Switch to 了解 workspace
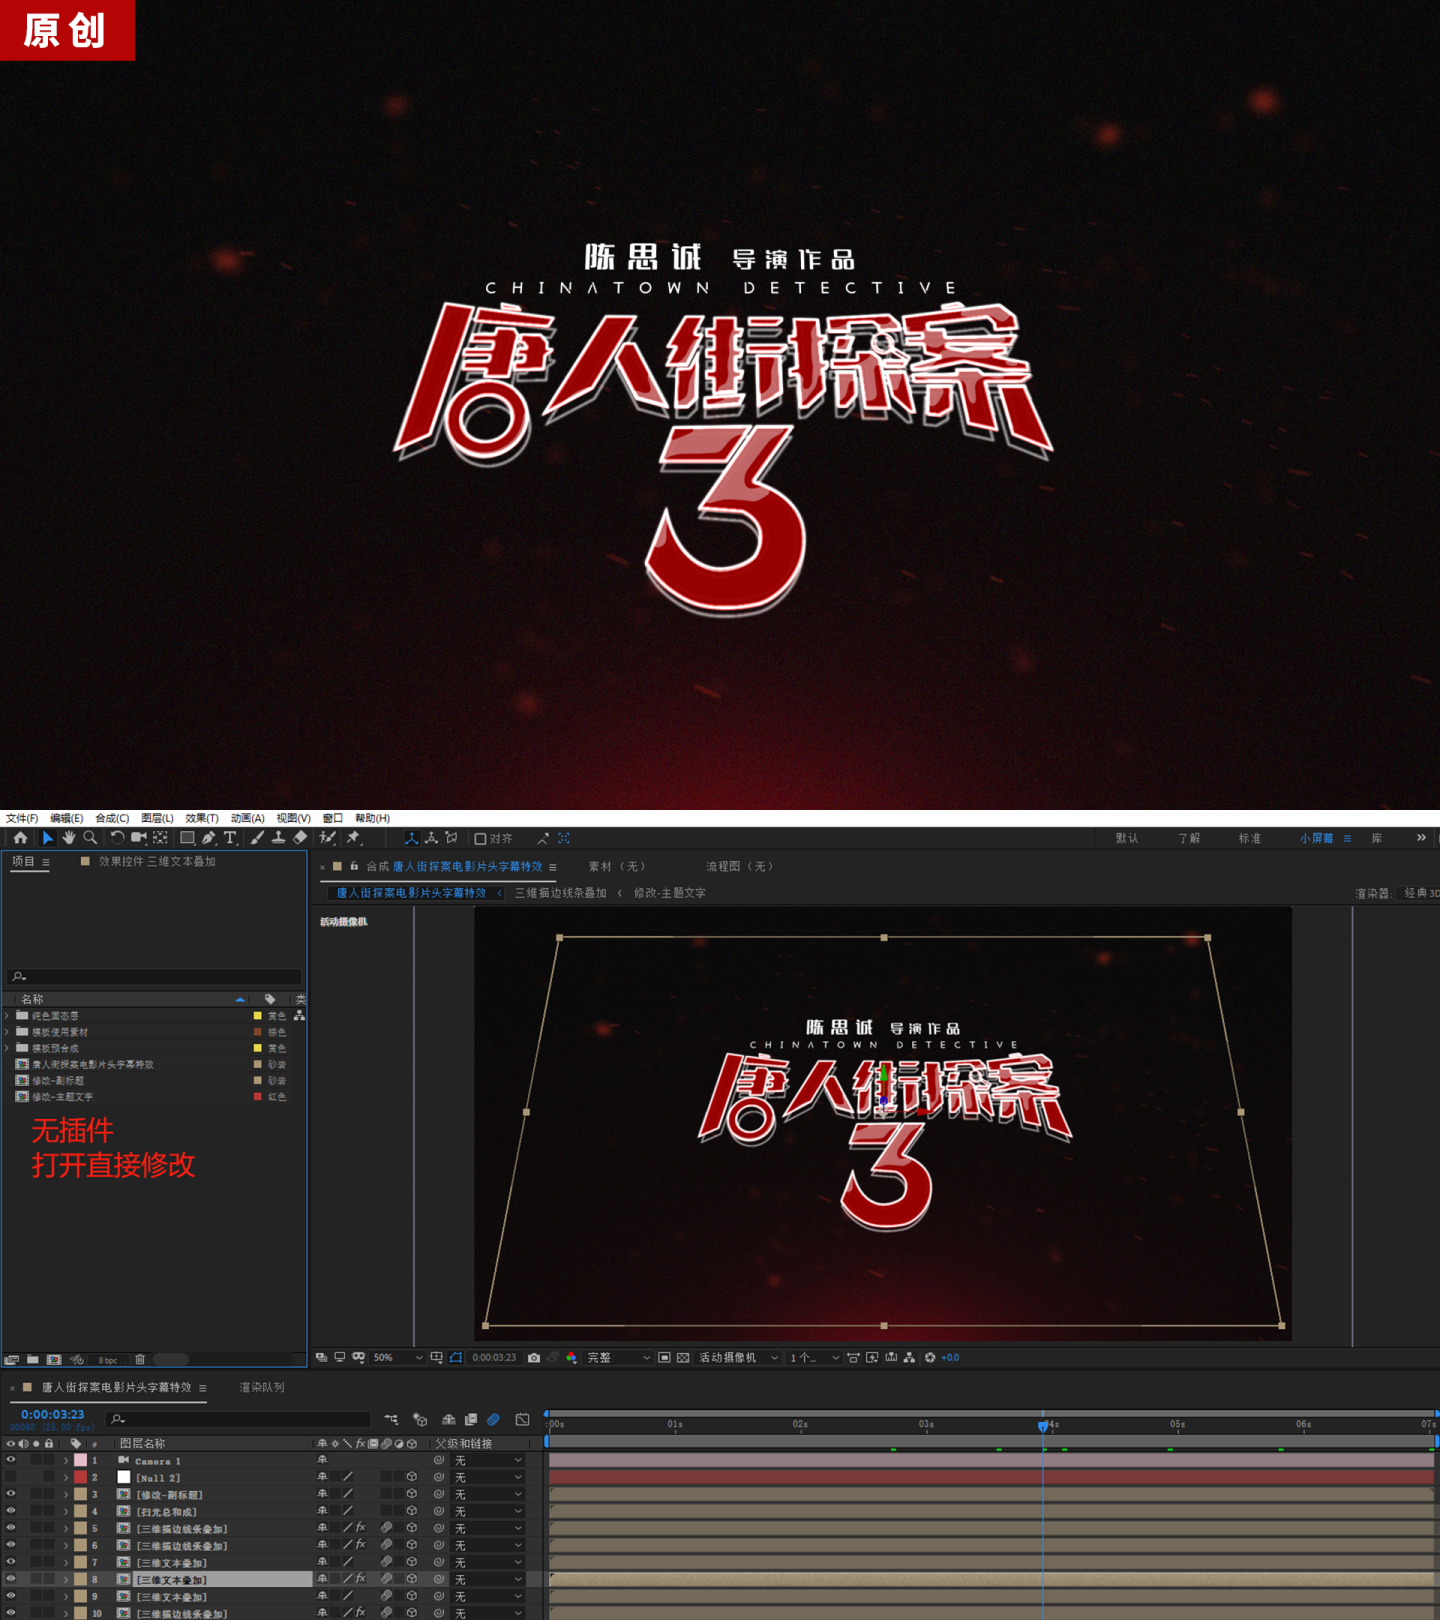The width and height of the screenshot is (1440, 1620). (1189, 838)
